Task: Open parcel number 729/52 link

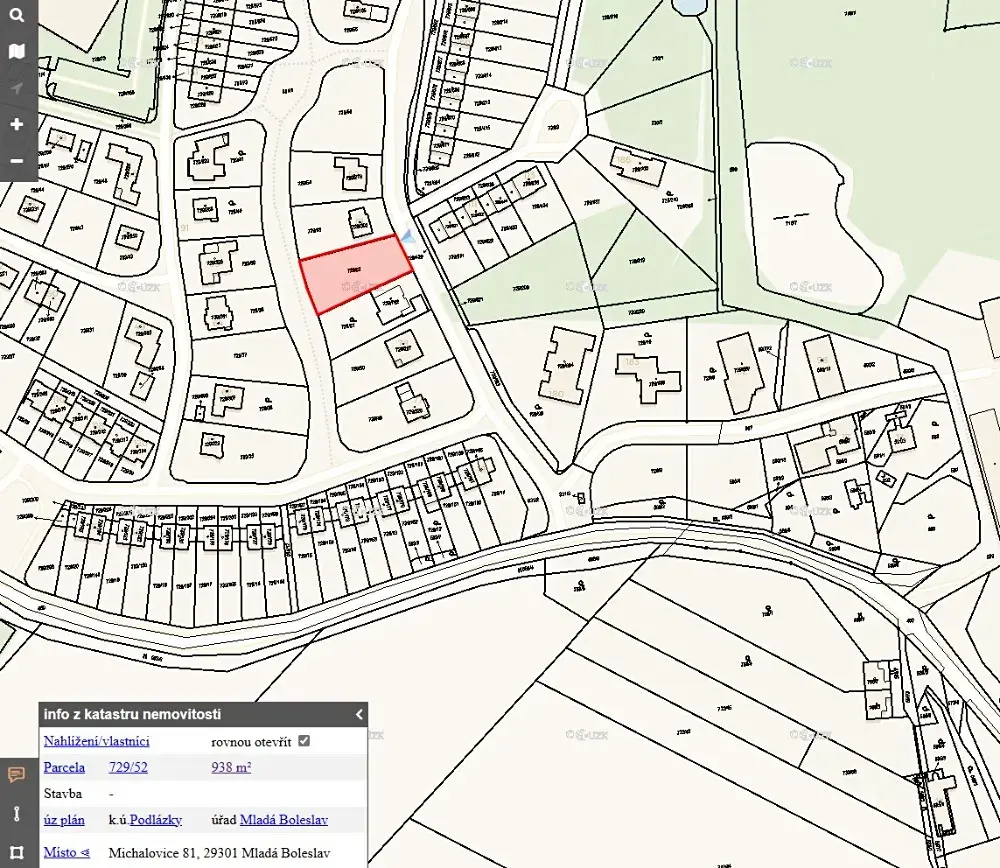Action: 128,767
